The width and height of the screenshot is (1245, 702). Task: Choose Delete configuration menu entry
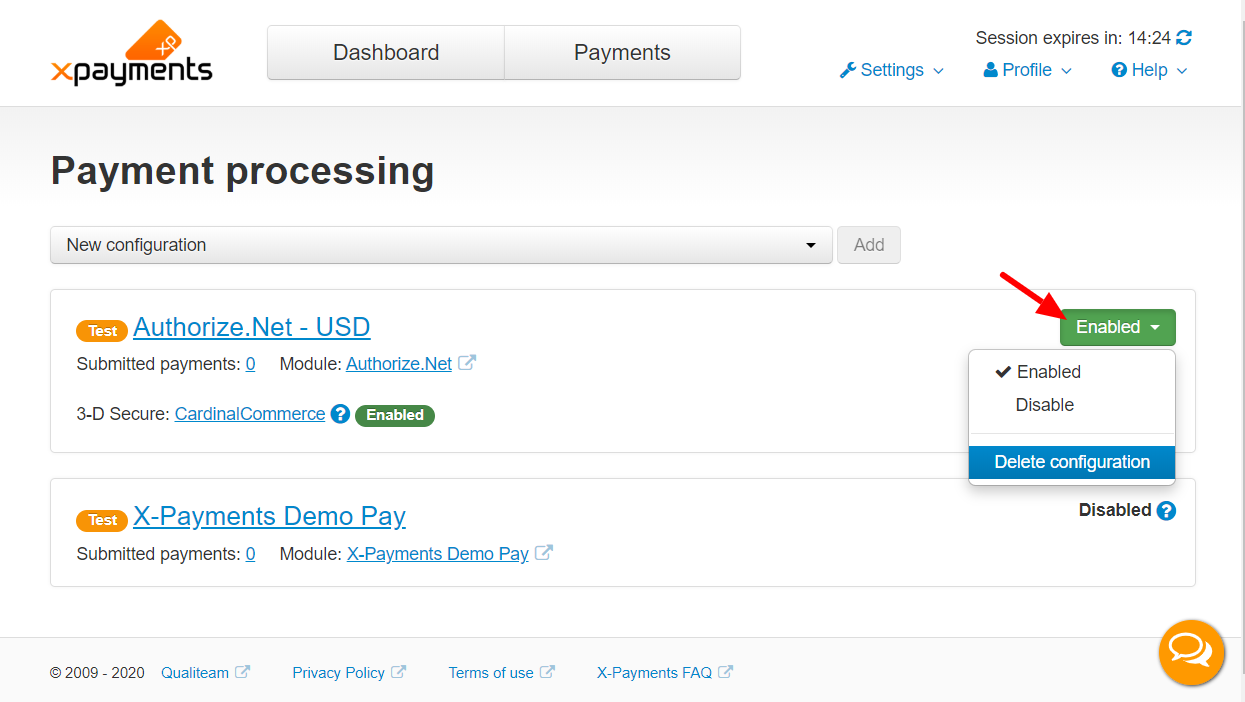click(1072, 462)
